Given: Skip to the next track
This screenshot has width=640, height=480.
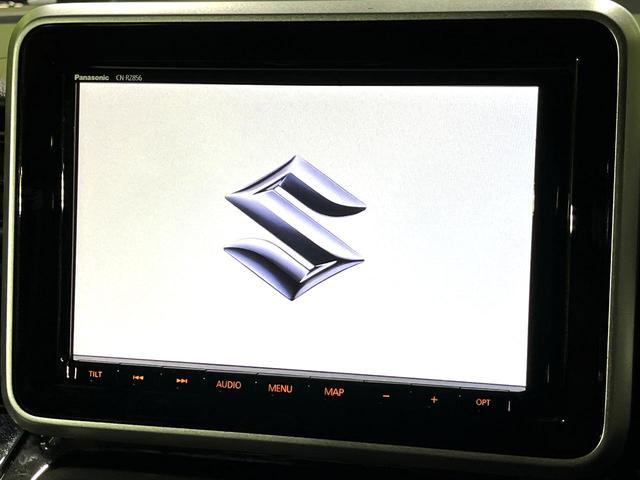Looking at the screenshot, I should (182, 381).
